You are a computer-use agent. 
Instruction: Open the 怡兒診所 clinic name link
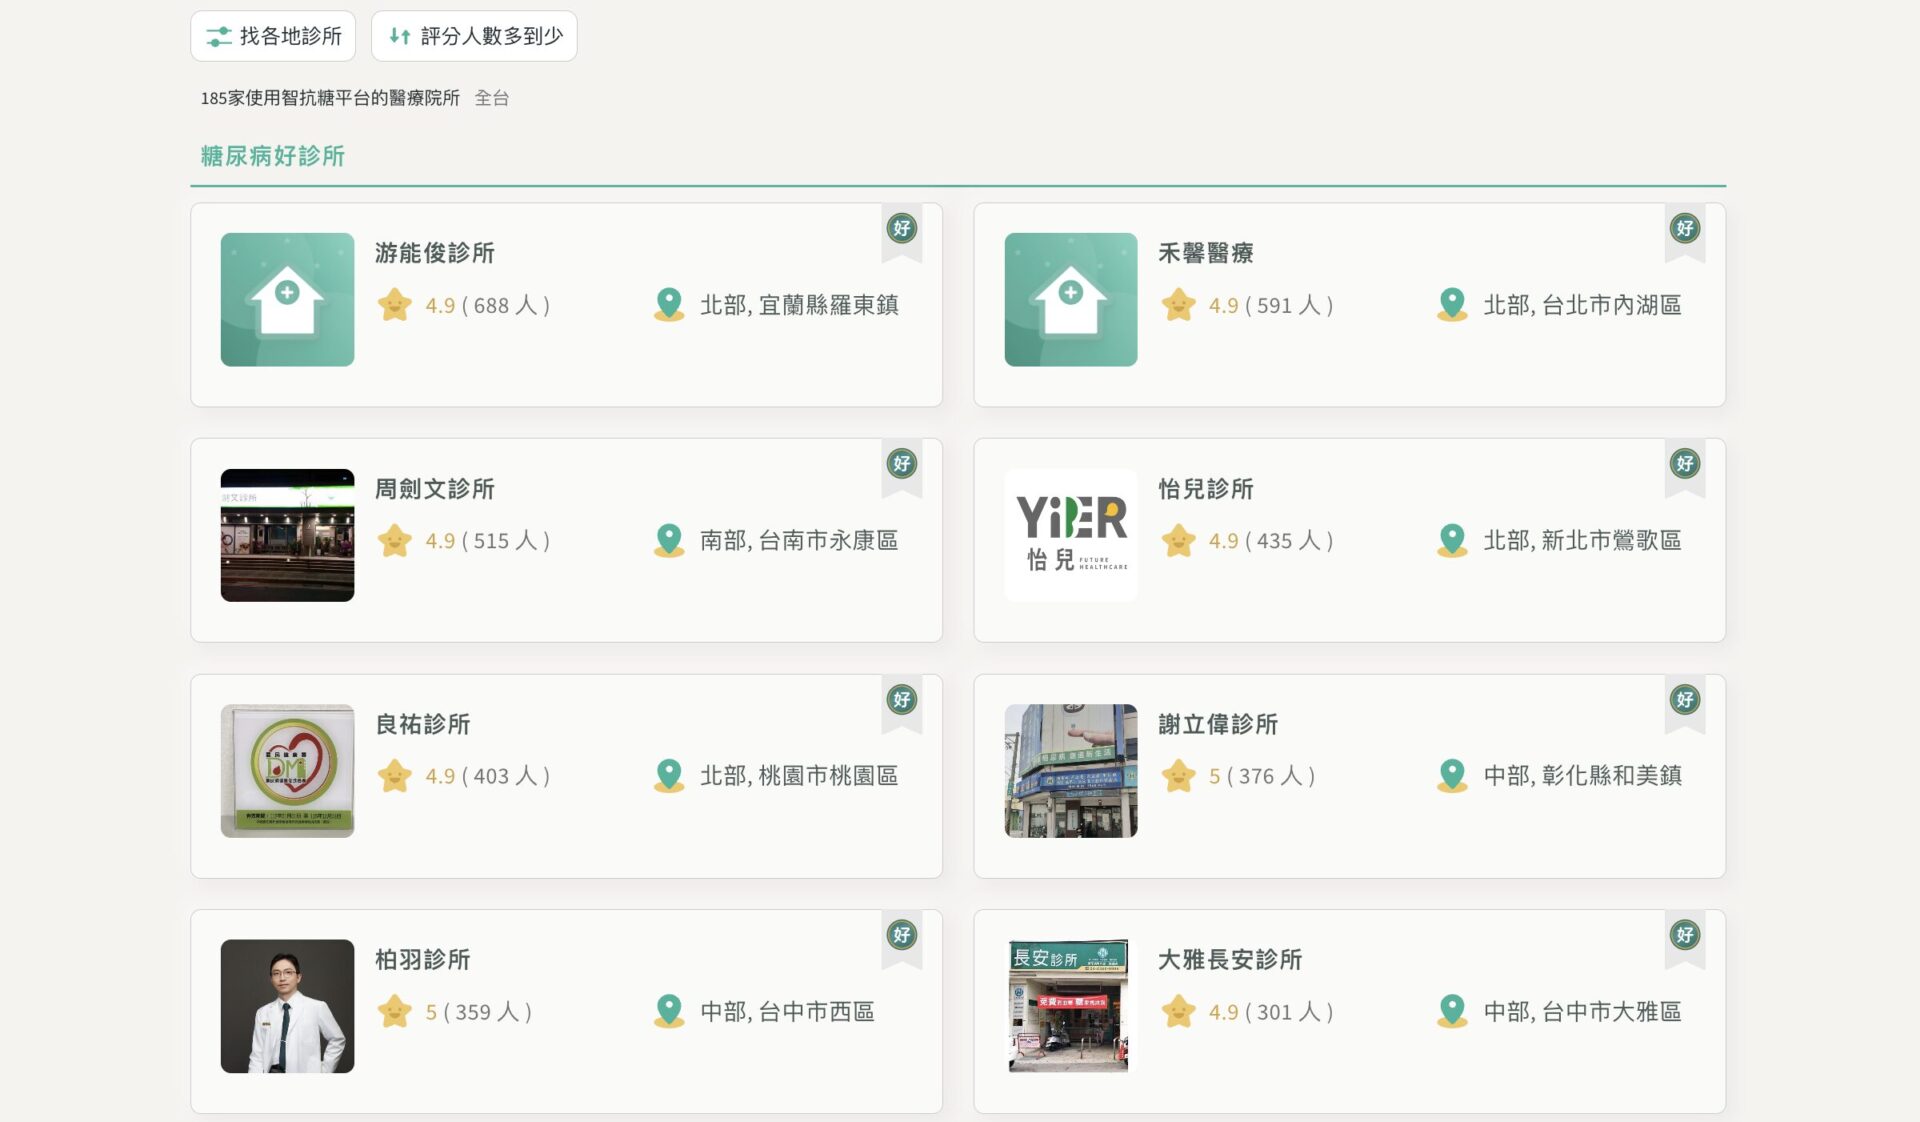tap(1205, 489)
